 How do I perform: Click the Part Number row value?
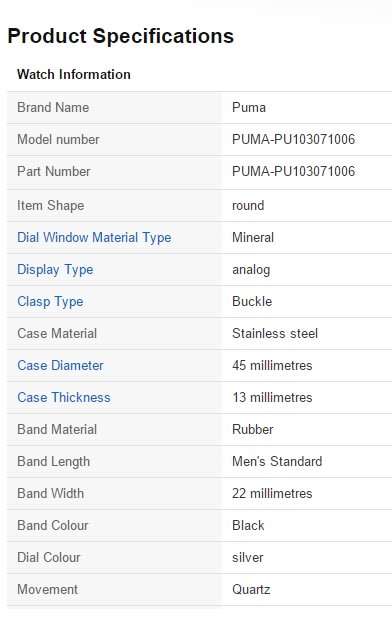293,171
